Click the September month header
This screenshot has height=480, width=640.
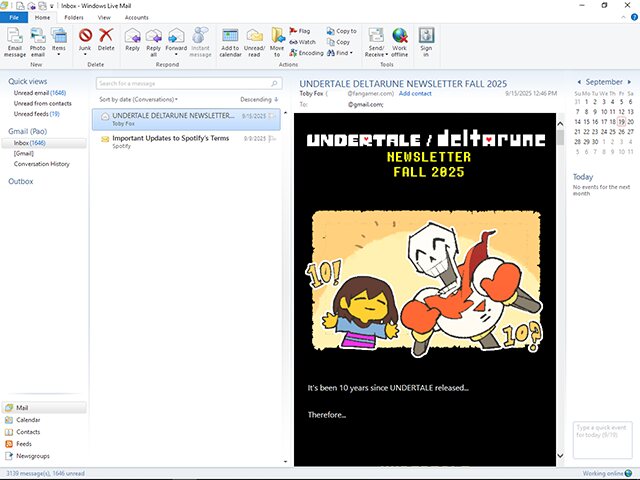tap(604, 82)
